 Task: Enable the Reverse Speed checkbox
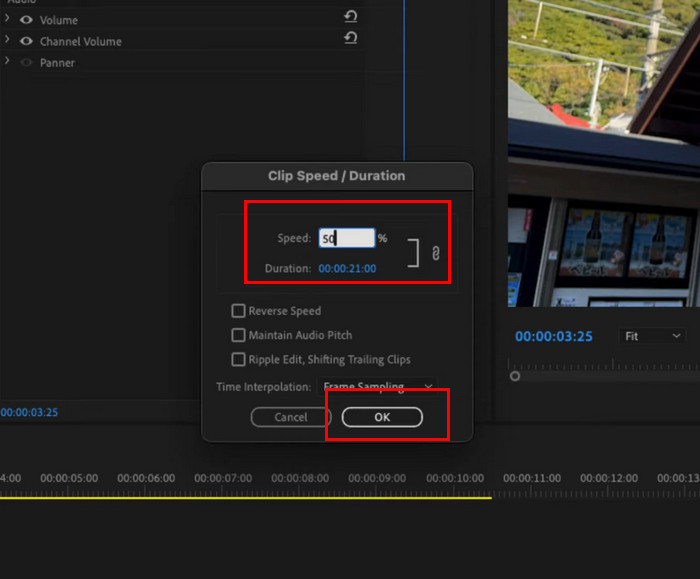(x=238, y=311)
